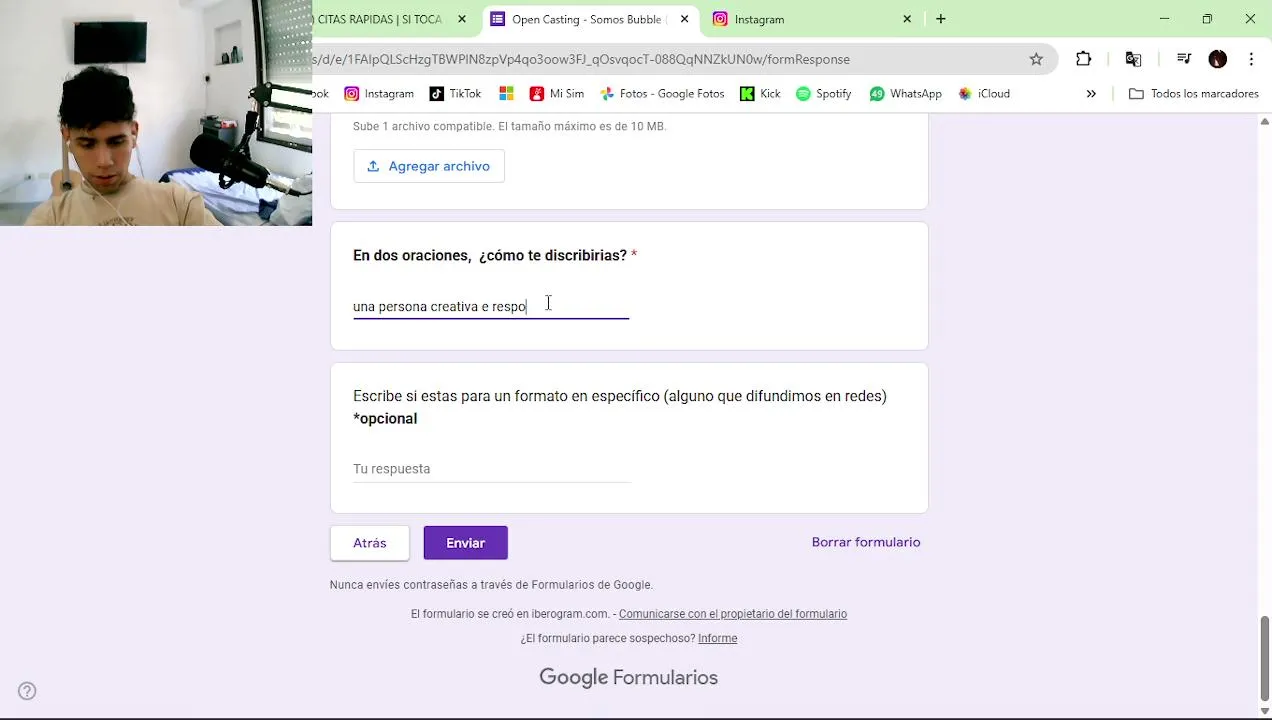Click the Informe link
The height and width of the screenshot is (720, 1272).
[717, 638]
